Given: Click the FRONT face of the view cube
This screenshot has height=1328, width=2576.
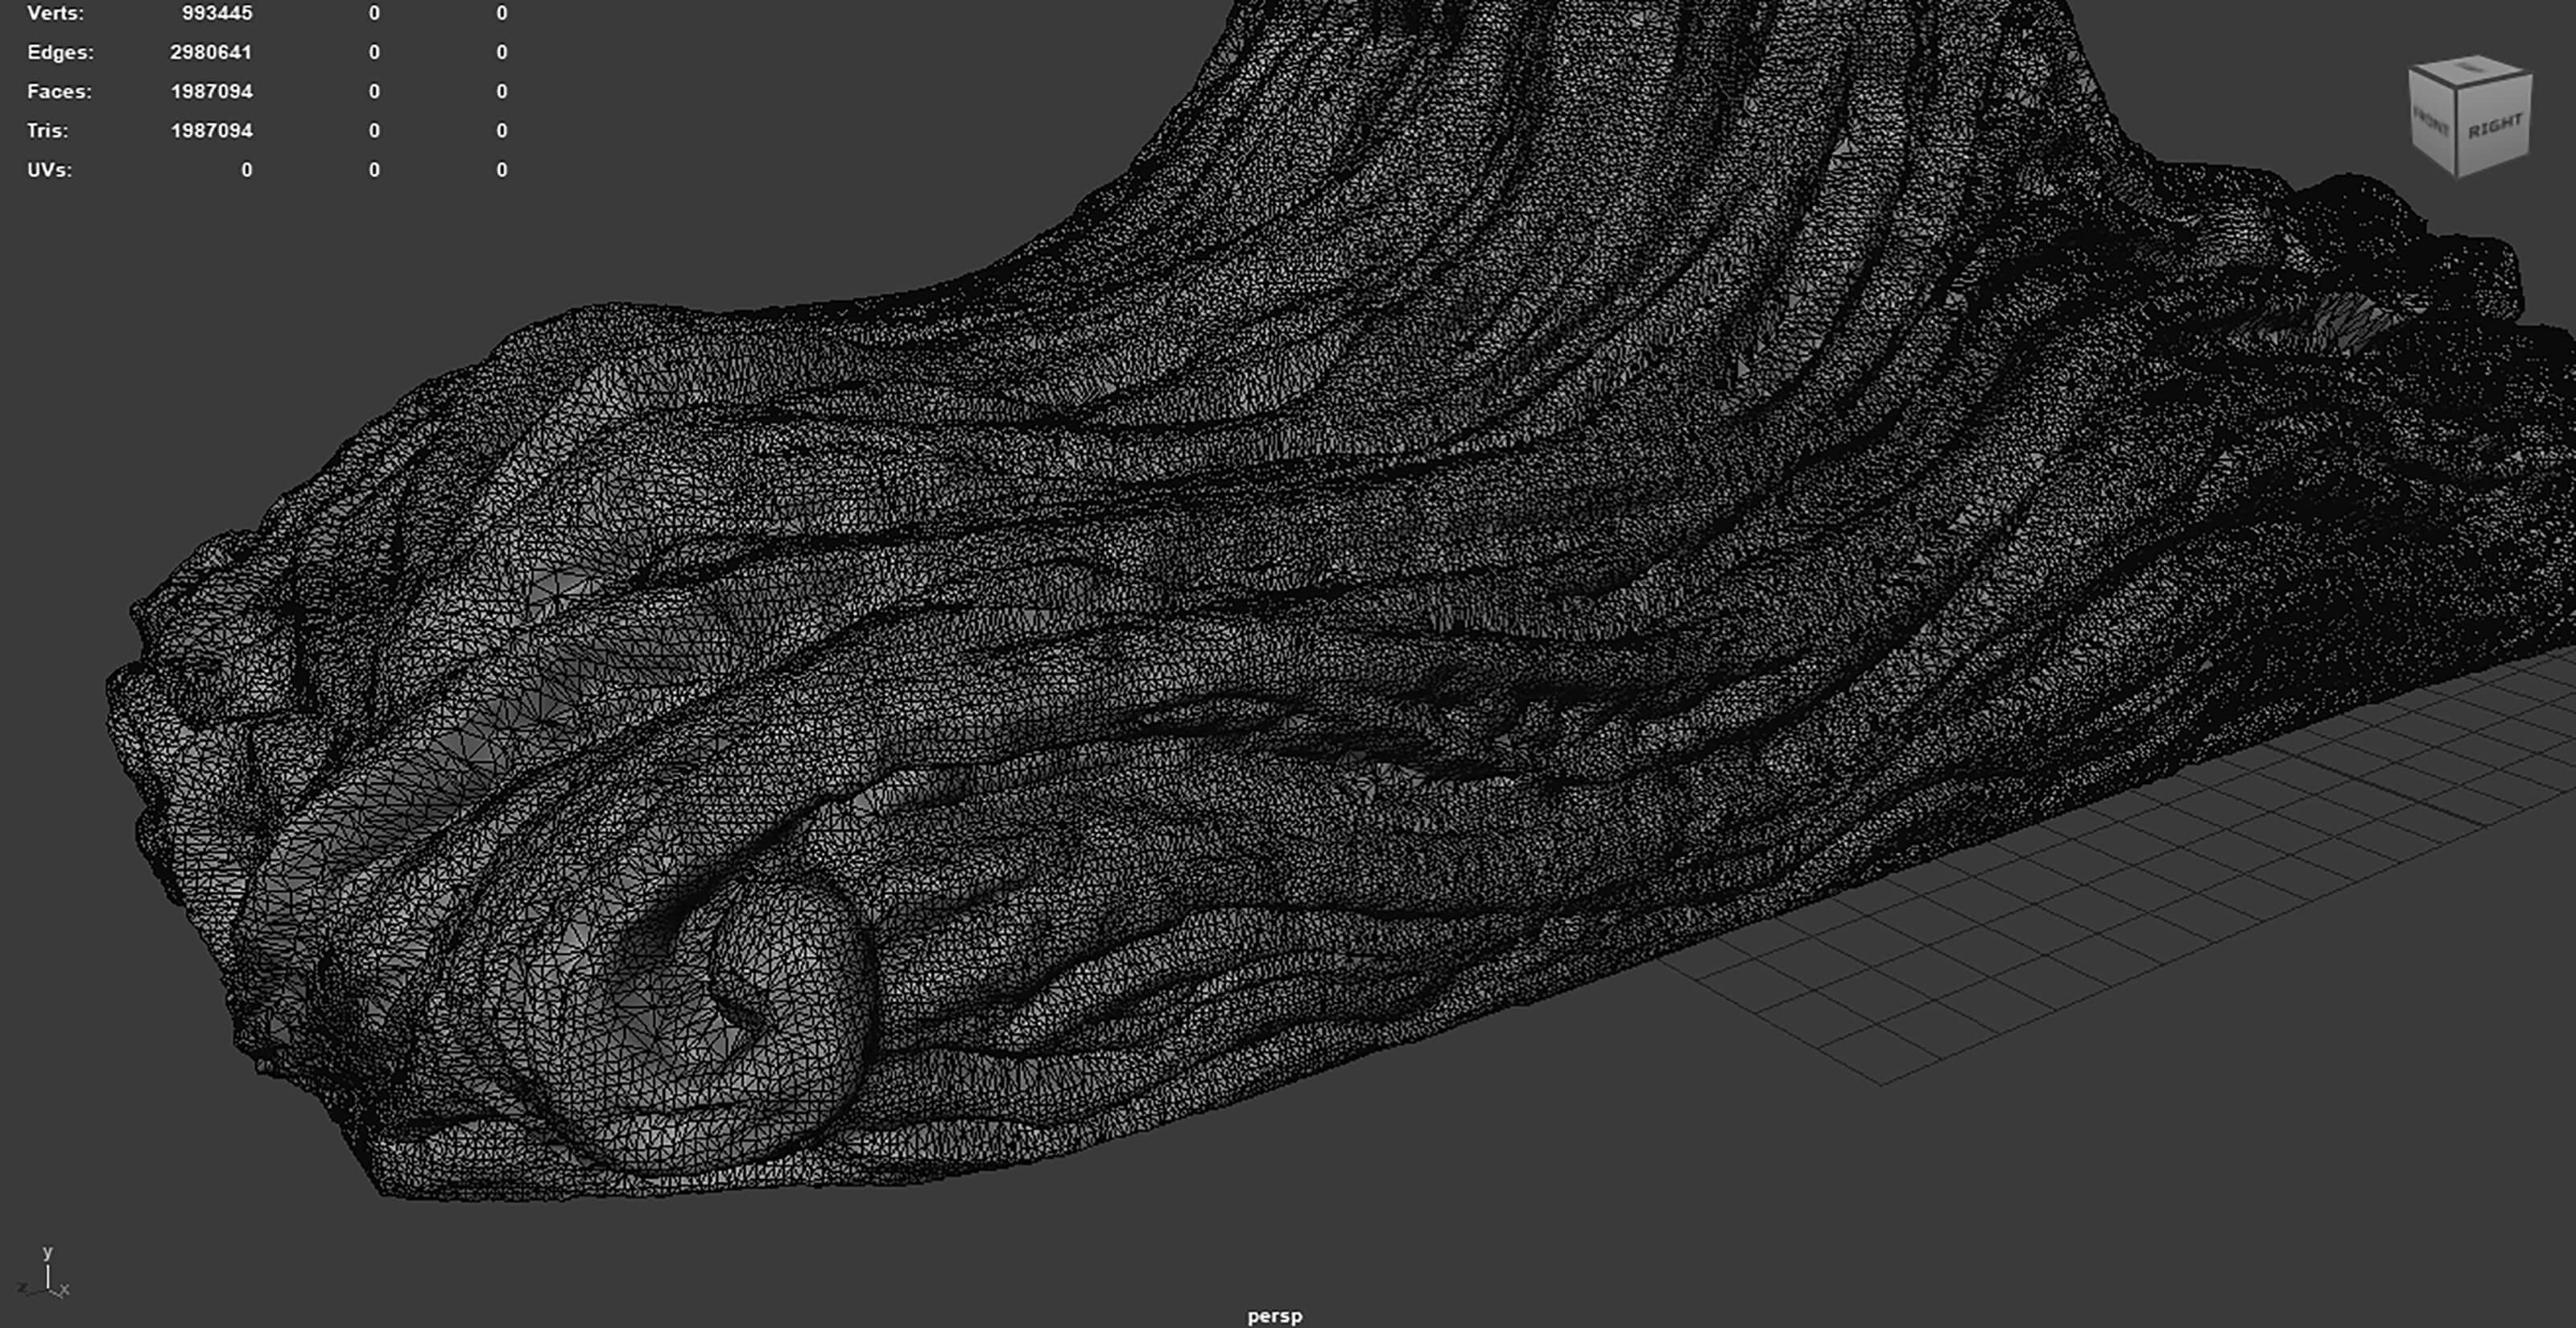Looking at the screenshot, I should 2432,122.
